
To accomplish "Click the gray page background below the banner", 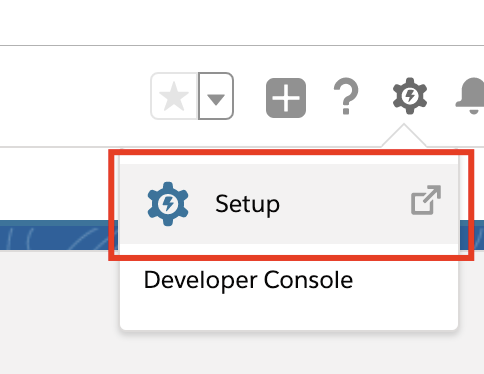I will pos(57,310).
